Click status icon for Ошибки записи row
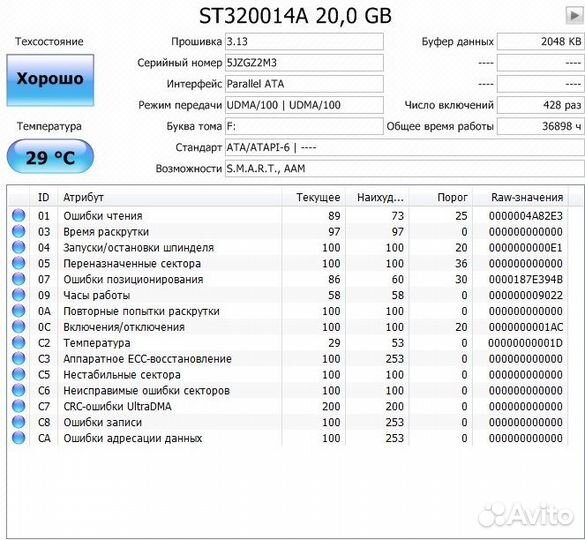Screen dimensions: 585x540 tap(18, 422)
